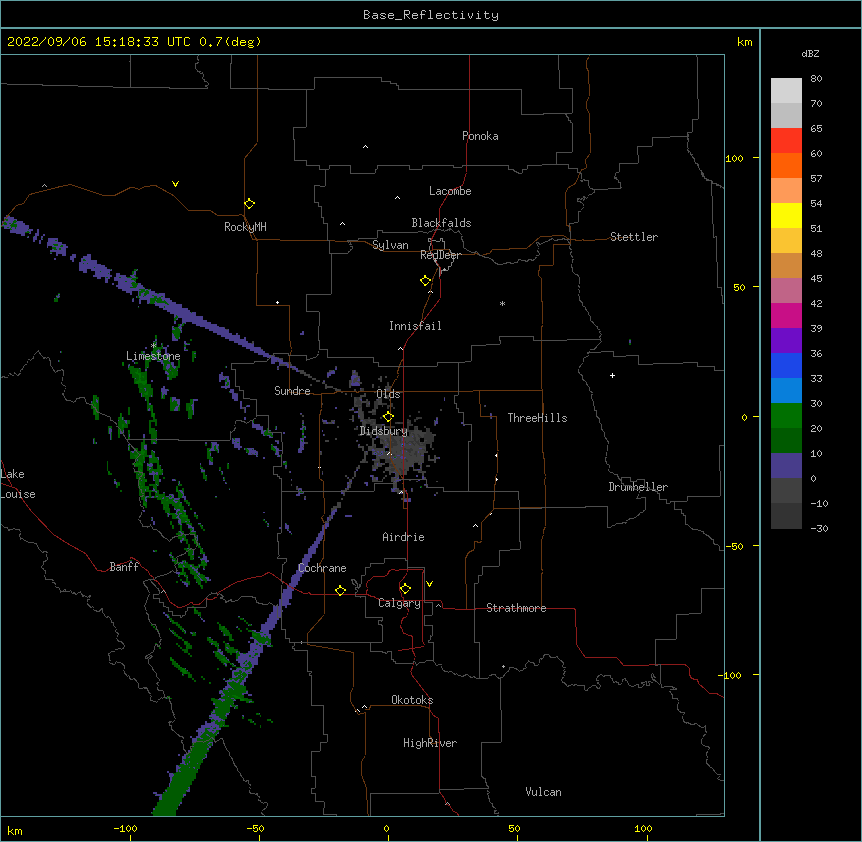Select the blue 36 dBZ legend swatch
Viewport: 862px width, 842px height.
tap(786, 365)
